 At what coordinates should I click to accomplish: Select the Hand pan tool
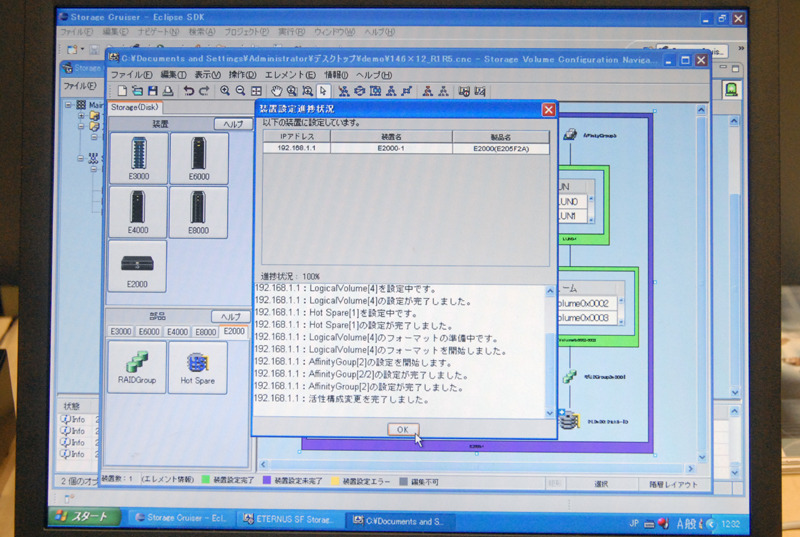coord(277,91)
